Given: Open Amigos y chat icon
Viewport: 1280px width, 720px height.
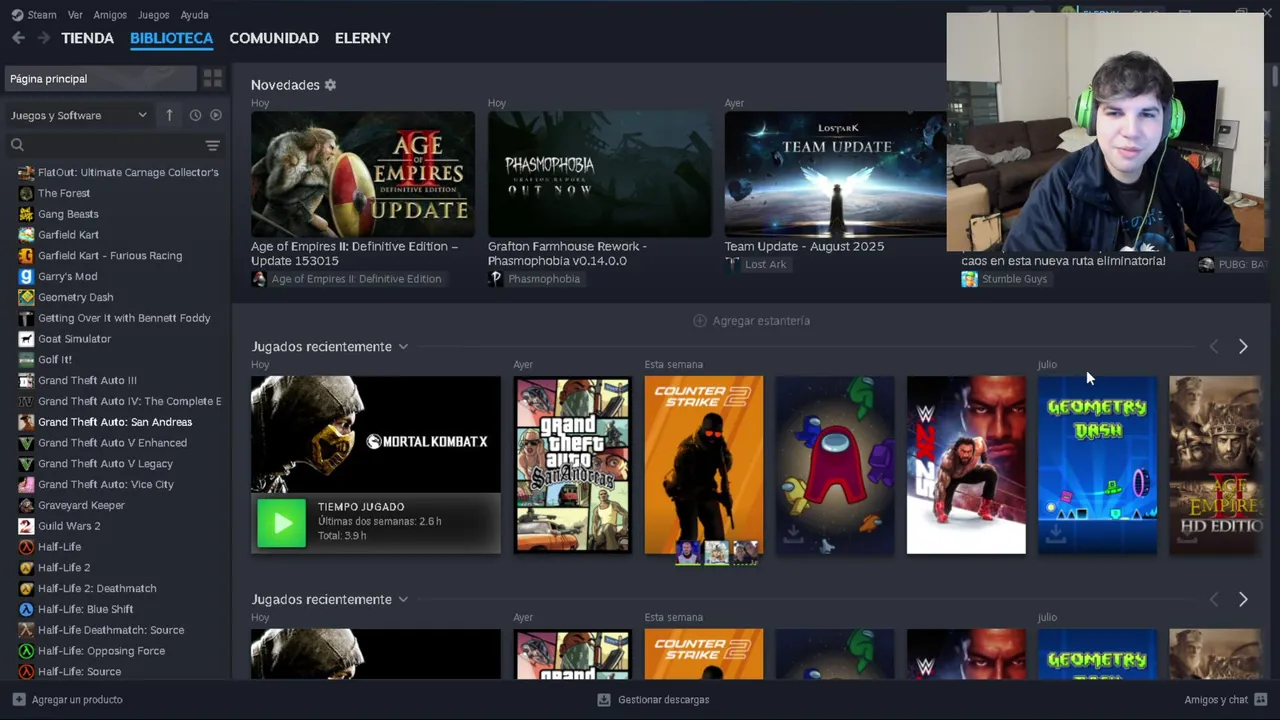Looking at the screenshot, I should (x=1261, y=700).
